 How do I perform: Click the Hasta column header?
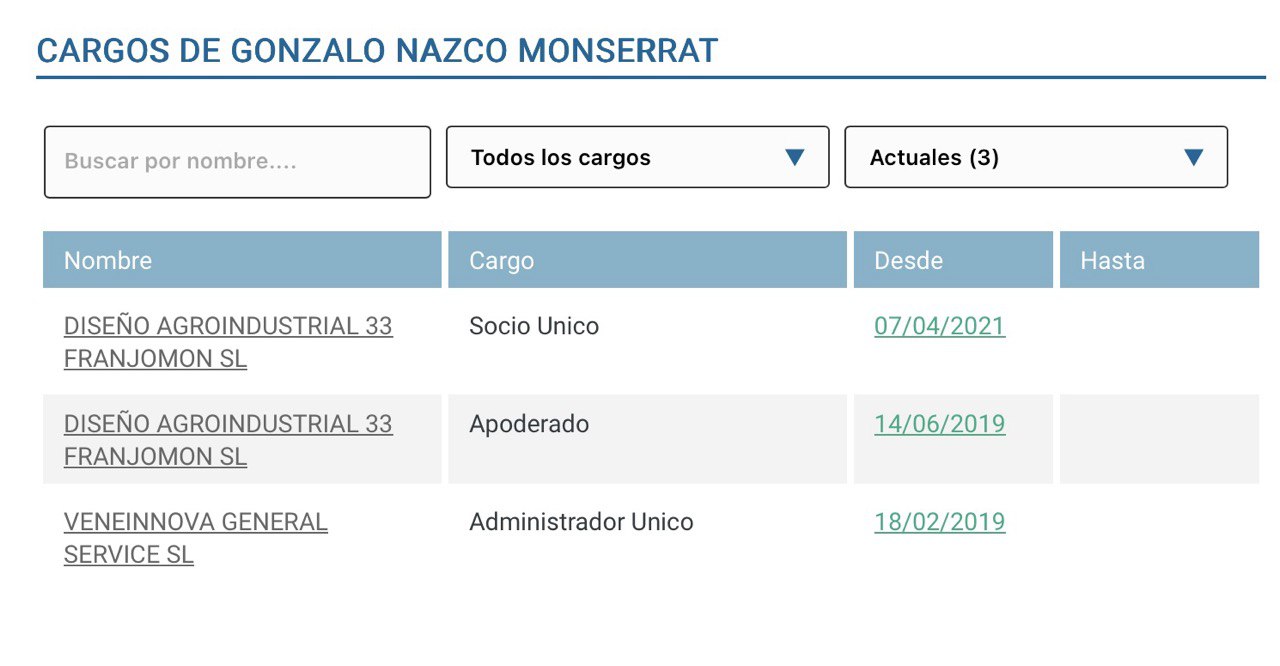[1112, 261]
